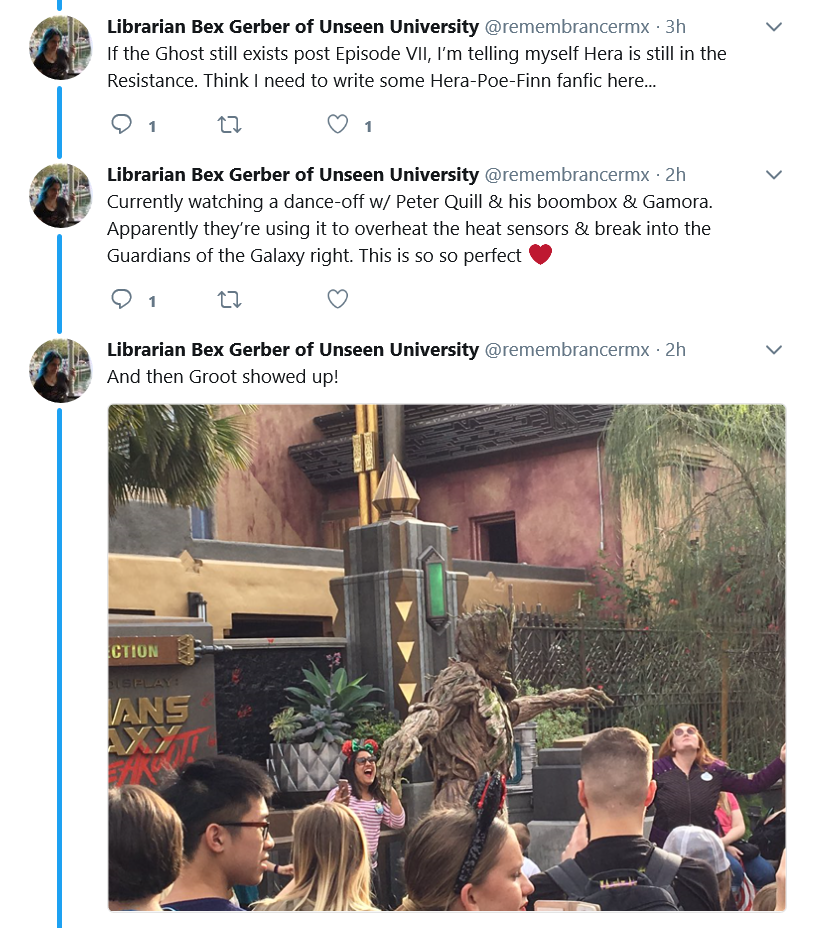This screenshot has height=928, width=817.
Task: Like the Hera-Poe-Finn fanfic tweet
Action: coord(337,124)
